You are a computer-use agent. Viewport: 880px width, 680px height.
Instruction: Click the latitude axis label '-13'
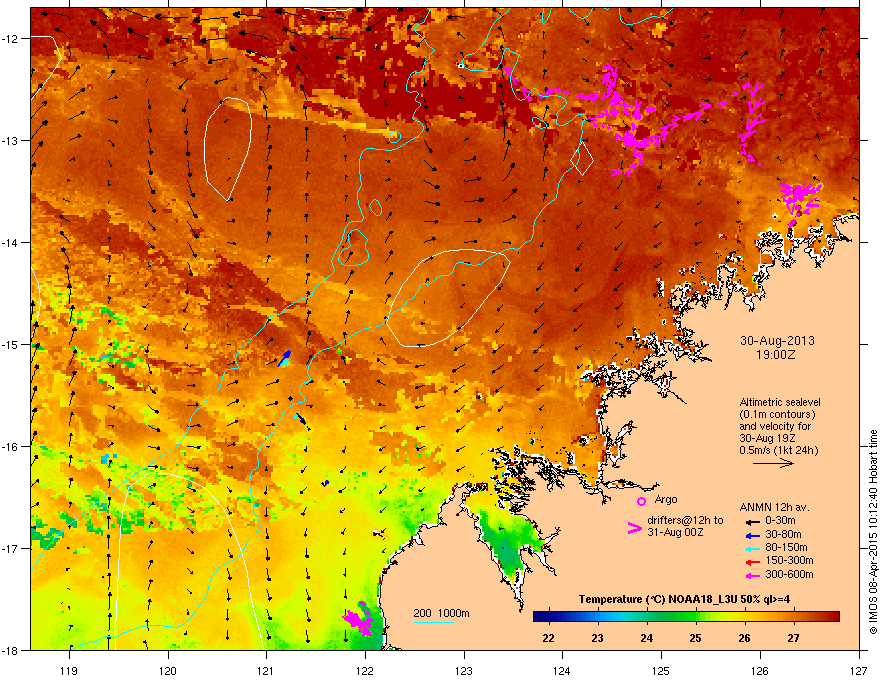[x=10, y=141]
